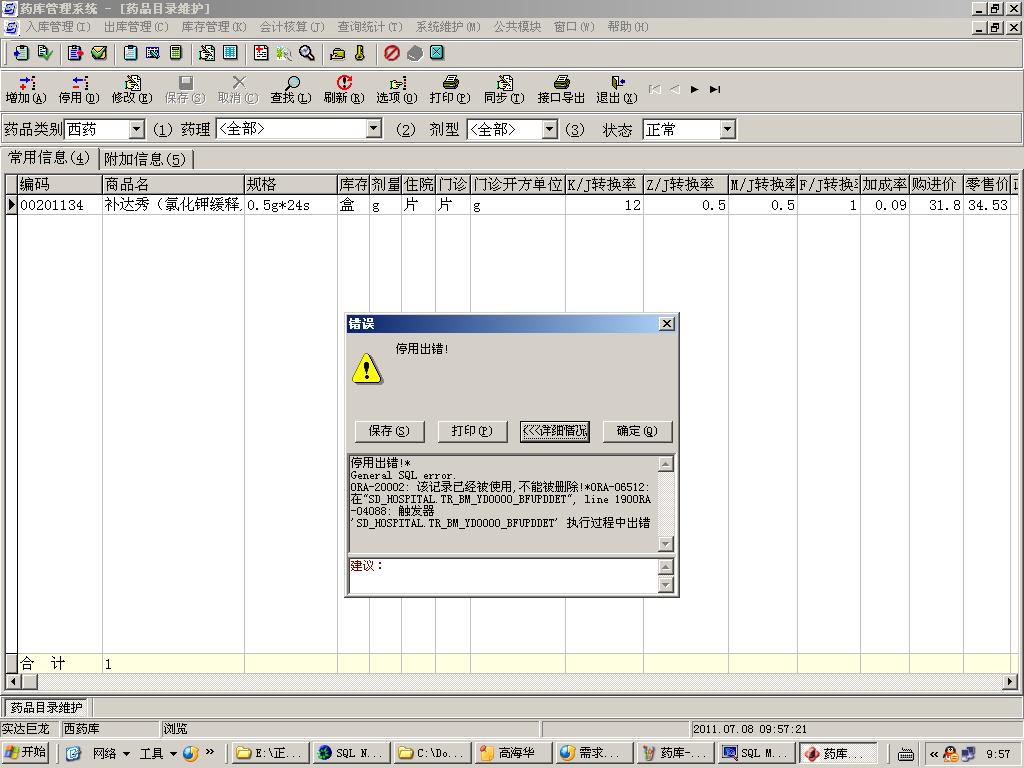The height and width of the screenshot is (768, 1024).
Task: Click 打印(P) button in error dialog
Action: click(472, 431)
